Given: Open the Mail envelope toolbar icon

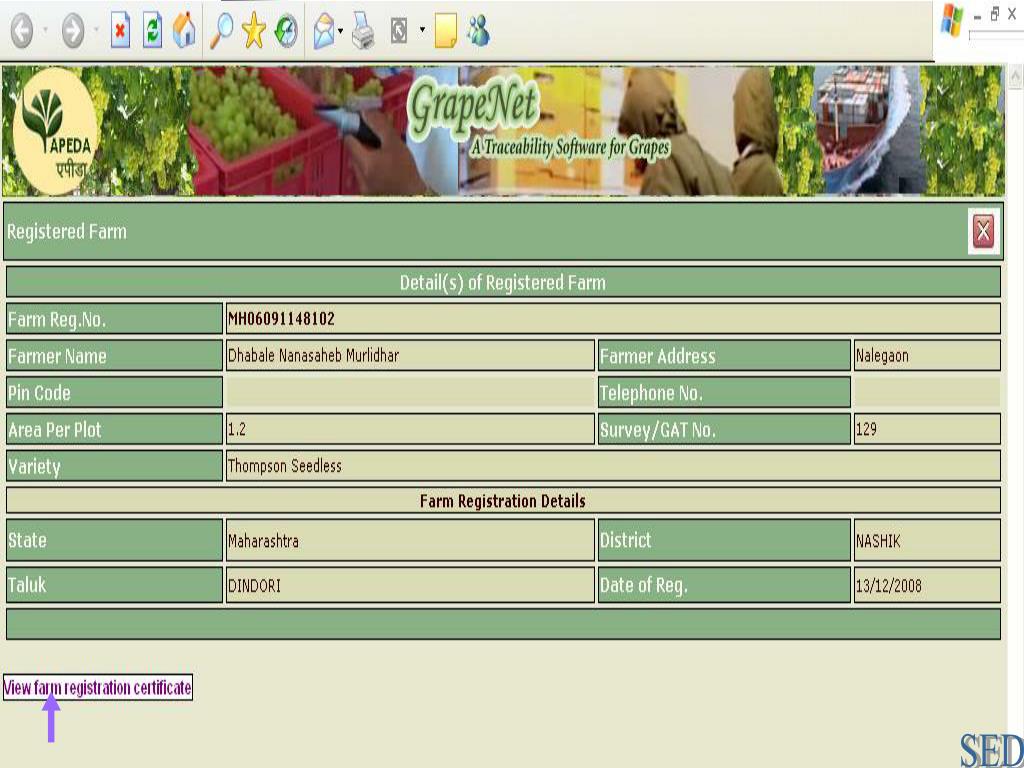Looking at the screenshot, I should click(324, 32).
